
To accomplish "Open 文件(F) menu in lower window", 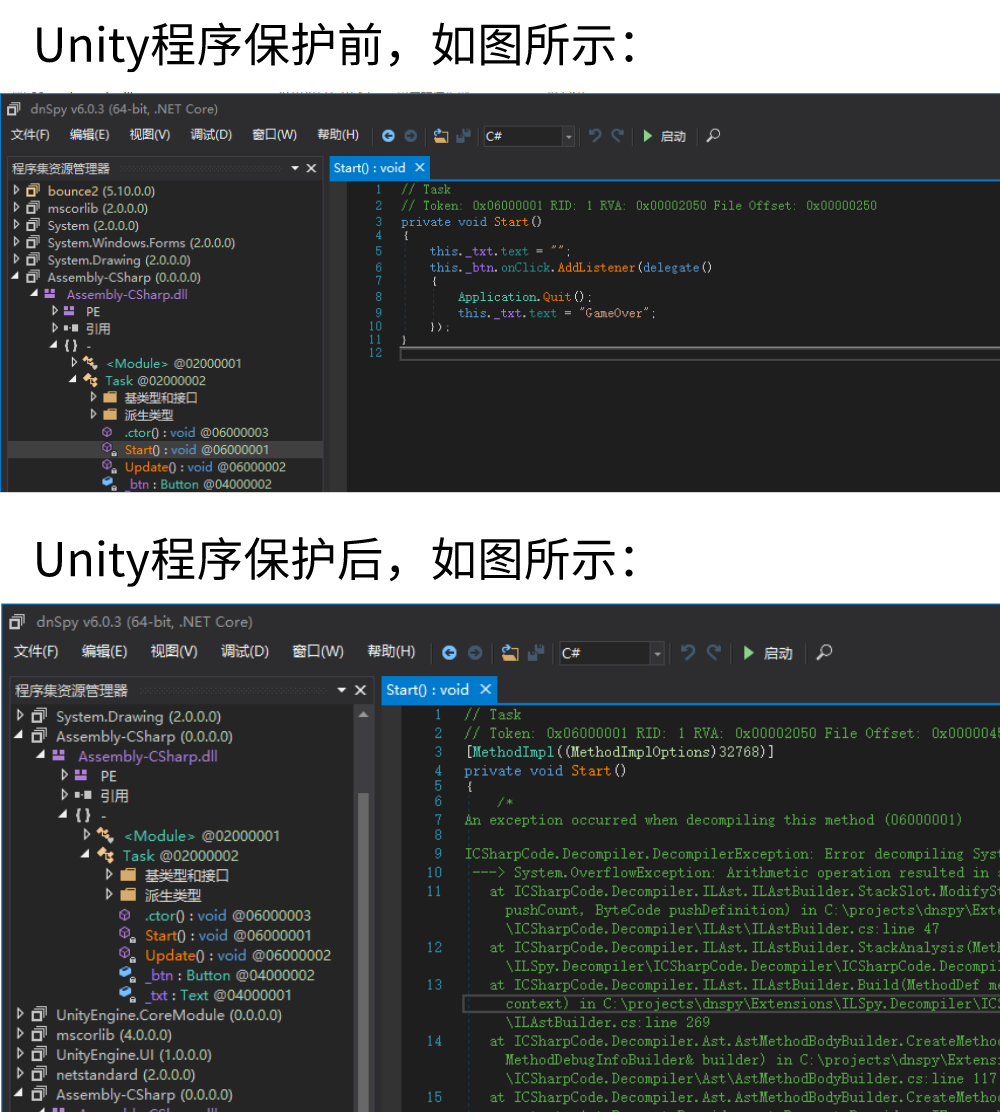I will pyautogui.click(x=36, y=651).
